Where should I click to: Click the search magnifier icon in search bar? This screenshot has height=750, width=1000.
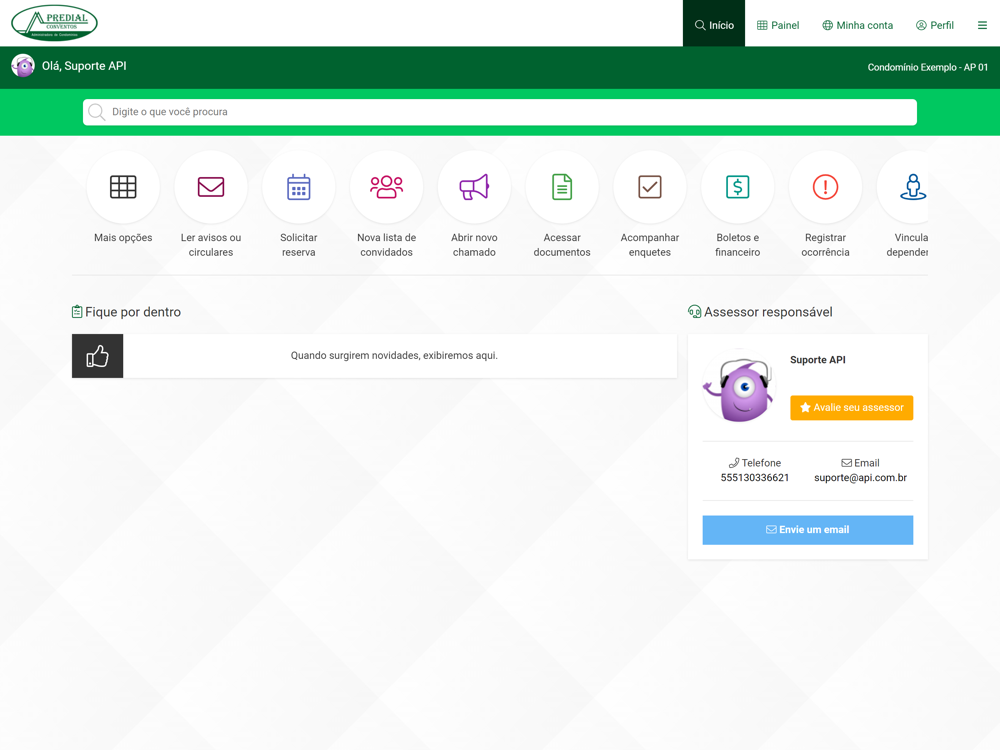tap(96, 112)
